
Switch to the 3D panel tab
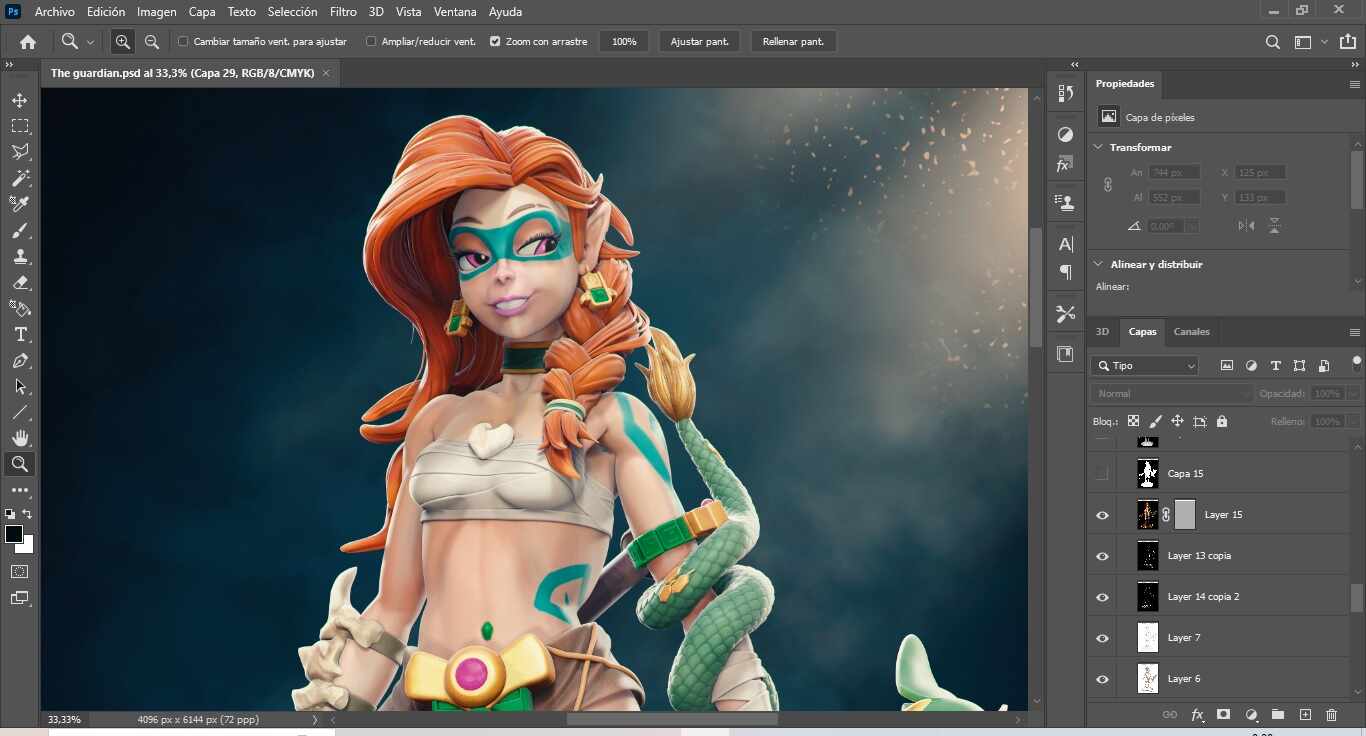click(x=1102, y=332)
